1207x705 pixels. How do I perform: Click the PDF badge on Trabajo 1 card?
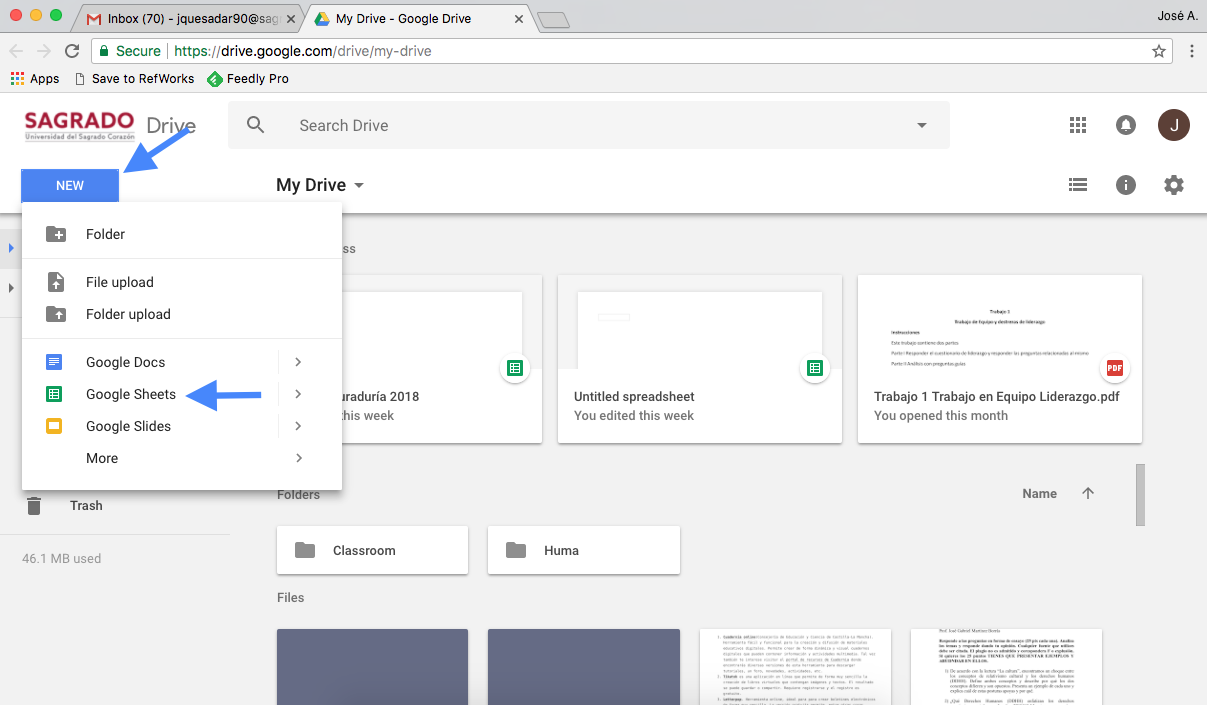[1115, 368]
